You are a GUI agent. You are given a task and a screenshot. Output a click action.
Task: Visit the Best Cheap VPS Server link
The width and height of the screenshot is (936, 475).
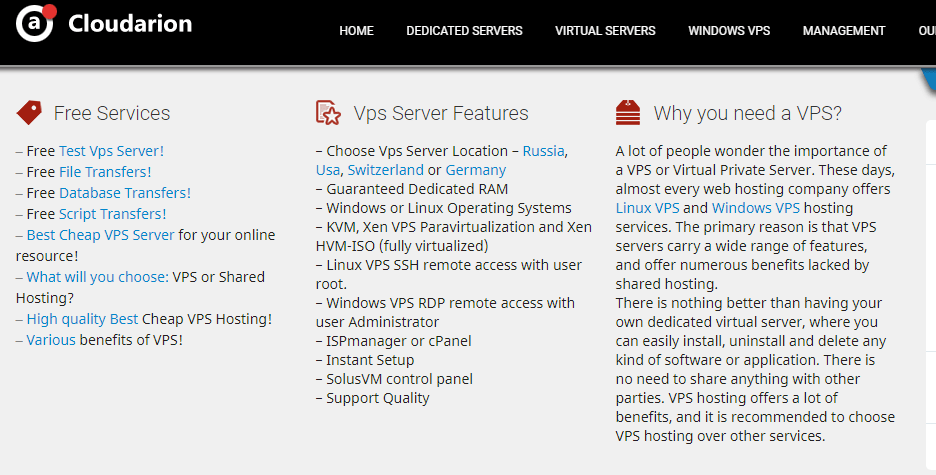point(100,235)
